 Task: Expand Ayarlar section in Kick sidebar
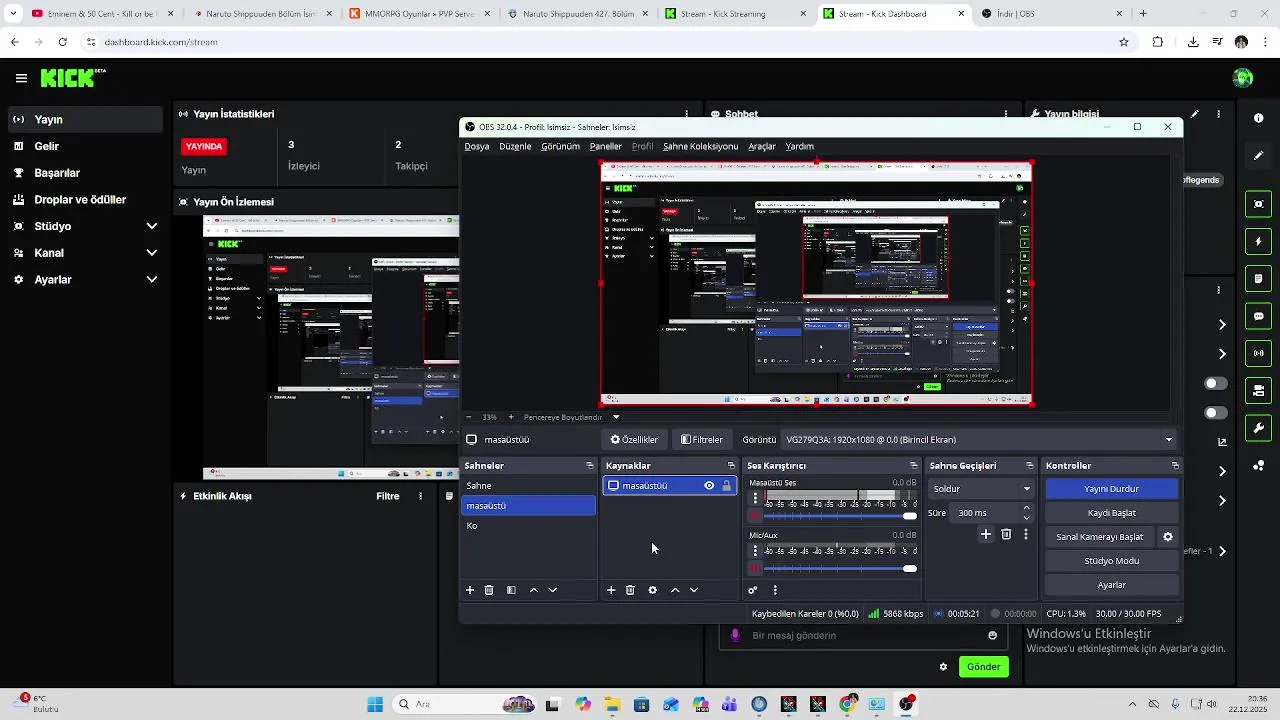pyautogui.click(x=152, y=280)
